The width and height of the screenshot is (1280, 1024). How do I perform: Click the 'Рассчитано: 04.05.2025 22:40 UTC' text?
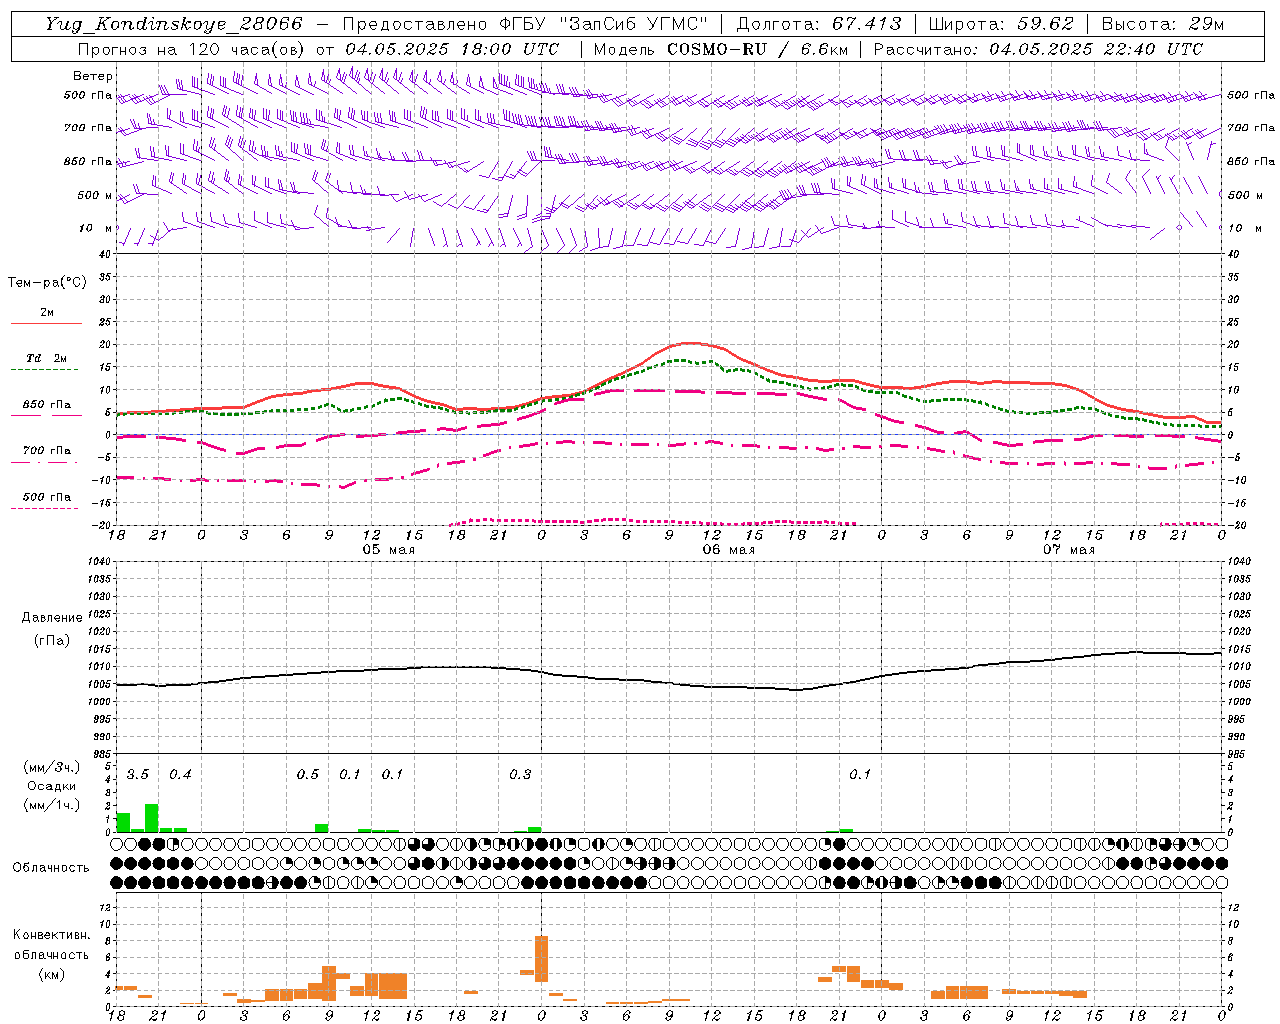click(x=1038, y=49)
